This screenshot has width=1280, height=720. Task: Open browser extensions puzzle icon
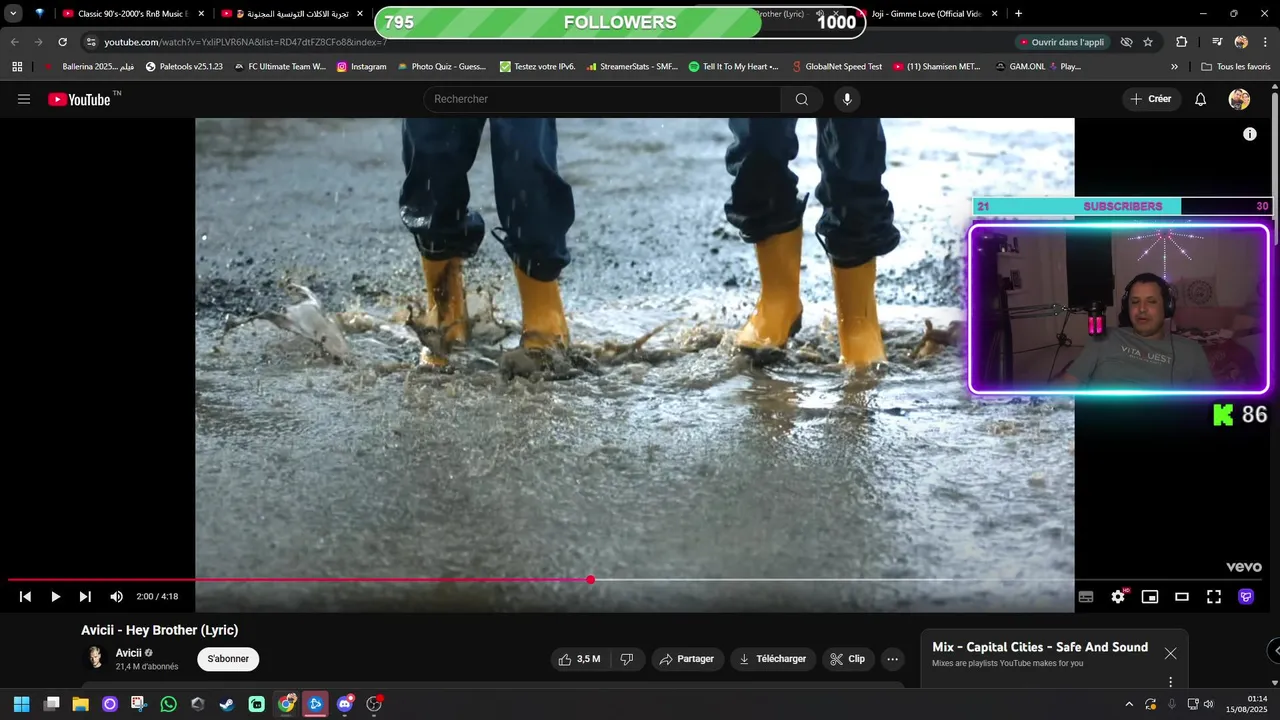1182,42
